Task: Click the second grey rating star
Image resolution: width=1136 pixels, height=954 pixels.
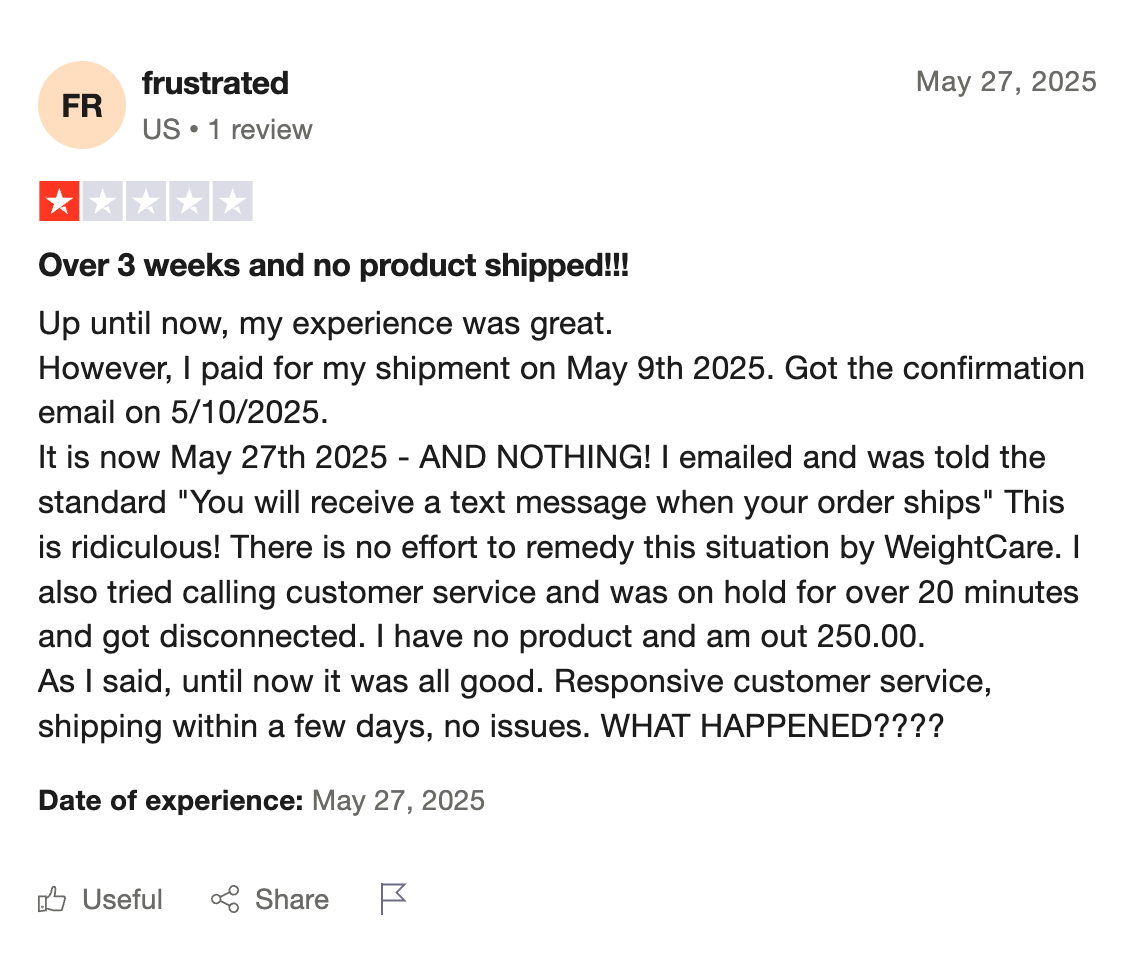Action: [103, 201]
